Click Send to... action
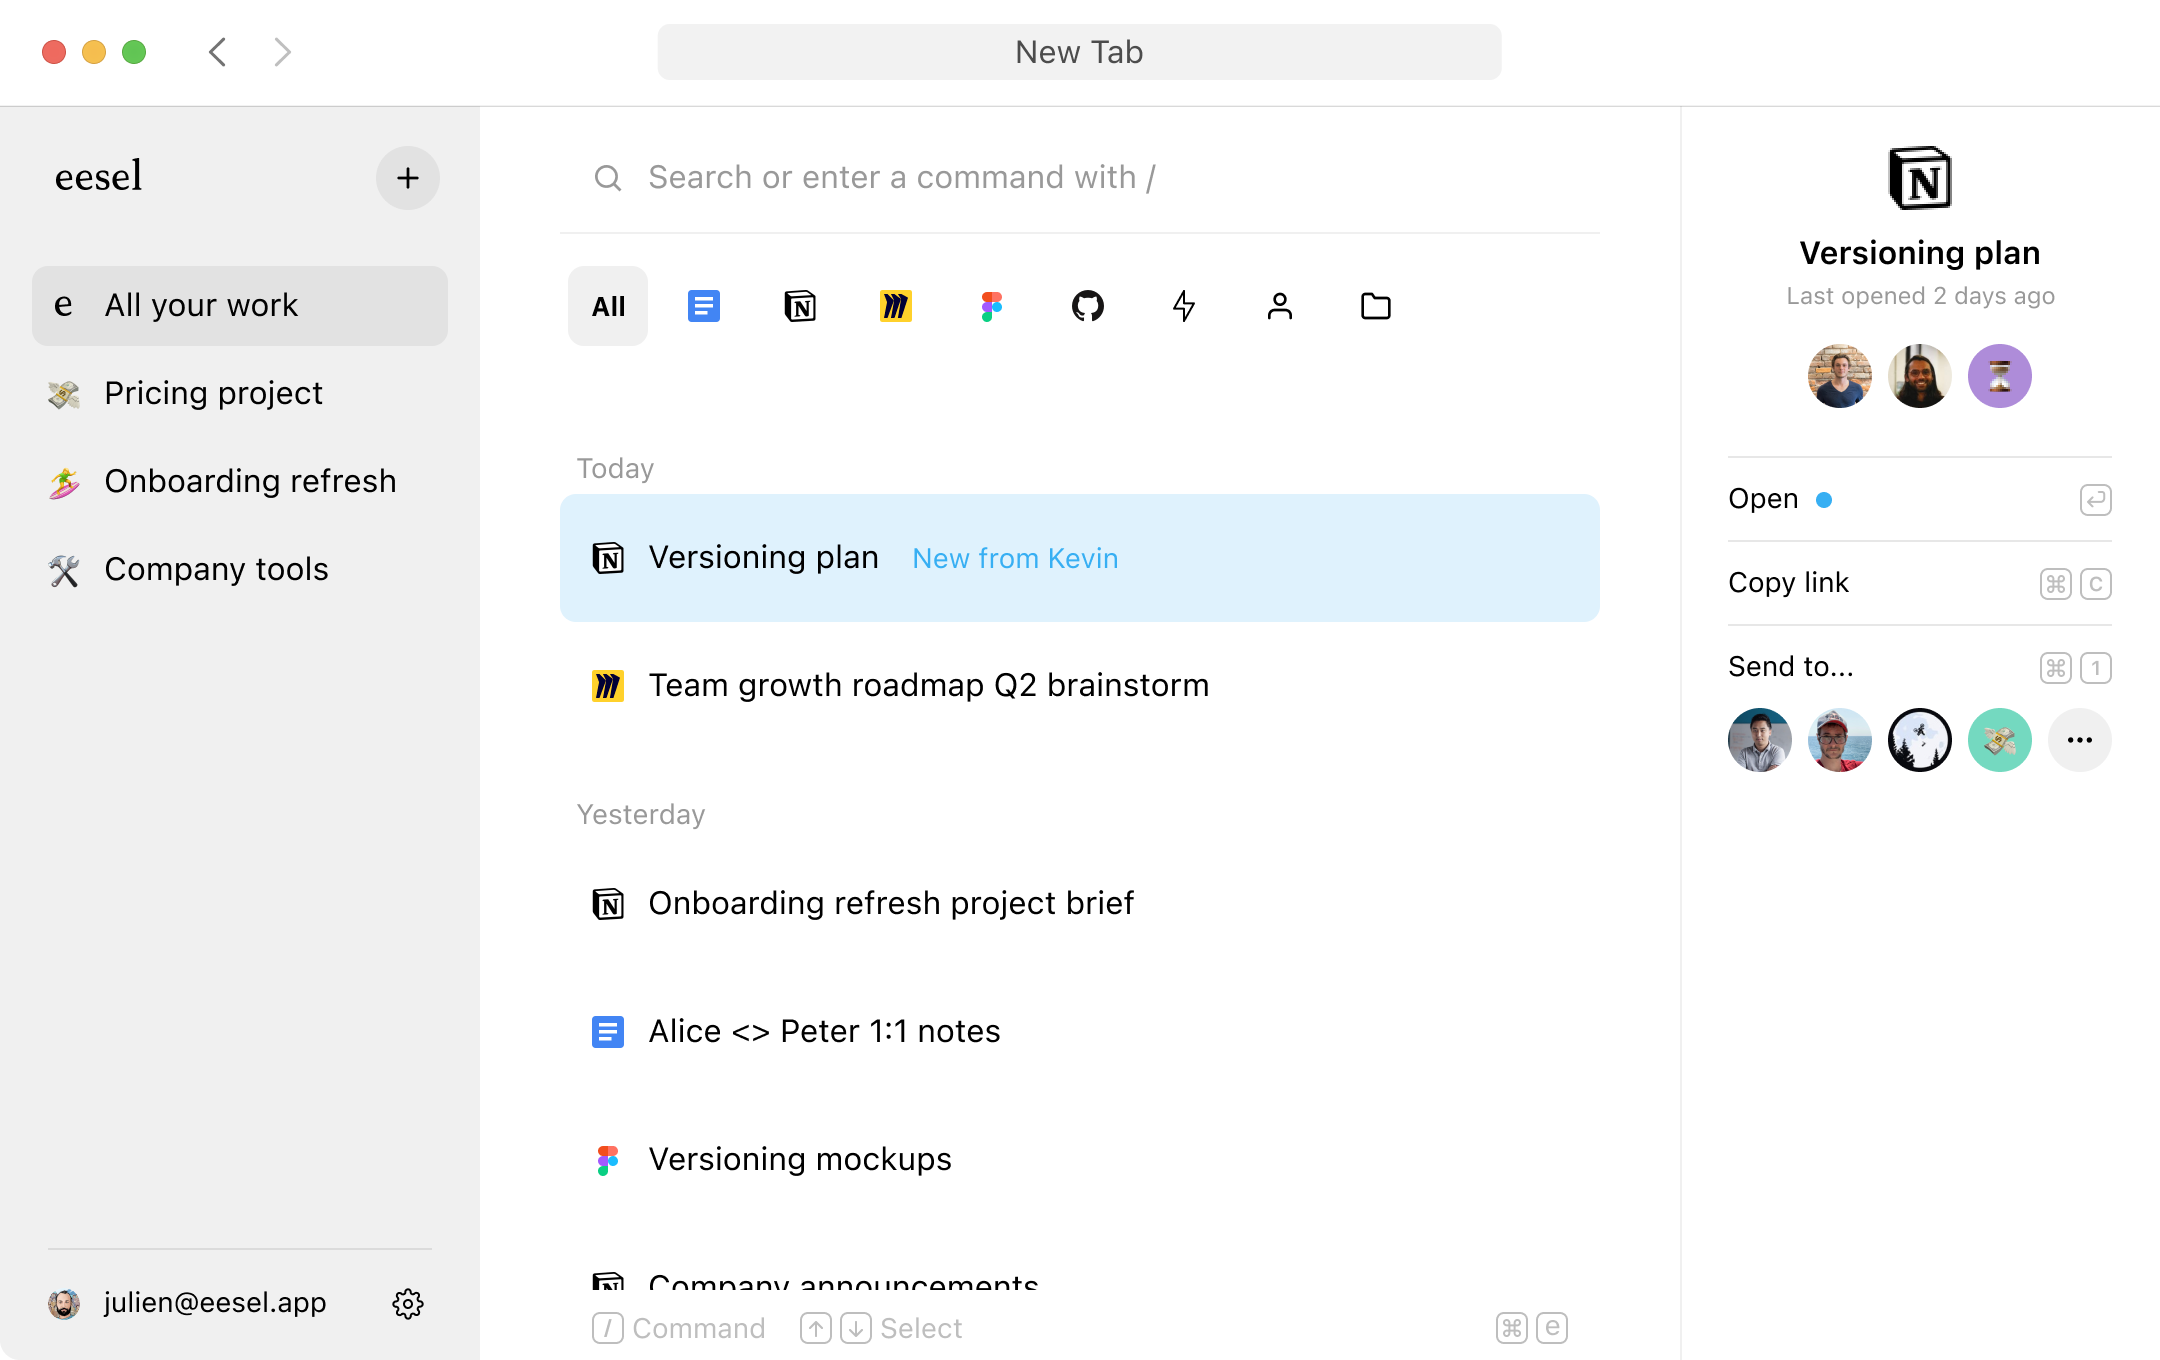The width and height of the screenshot is (2160, 1360). (1920, 667)
